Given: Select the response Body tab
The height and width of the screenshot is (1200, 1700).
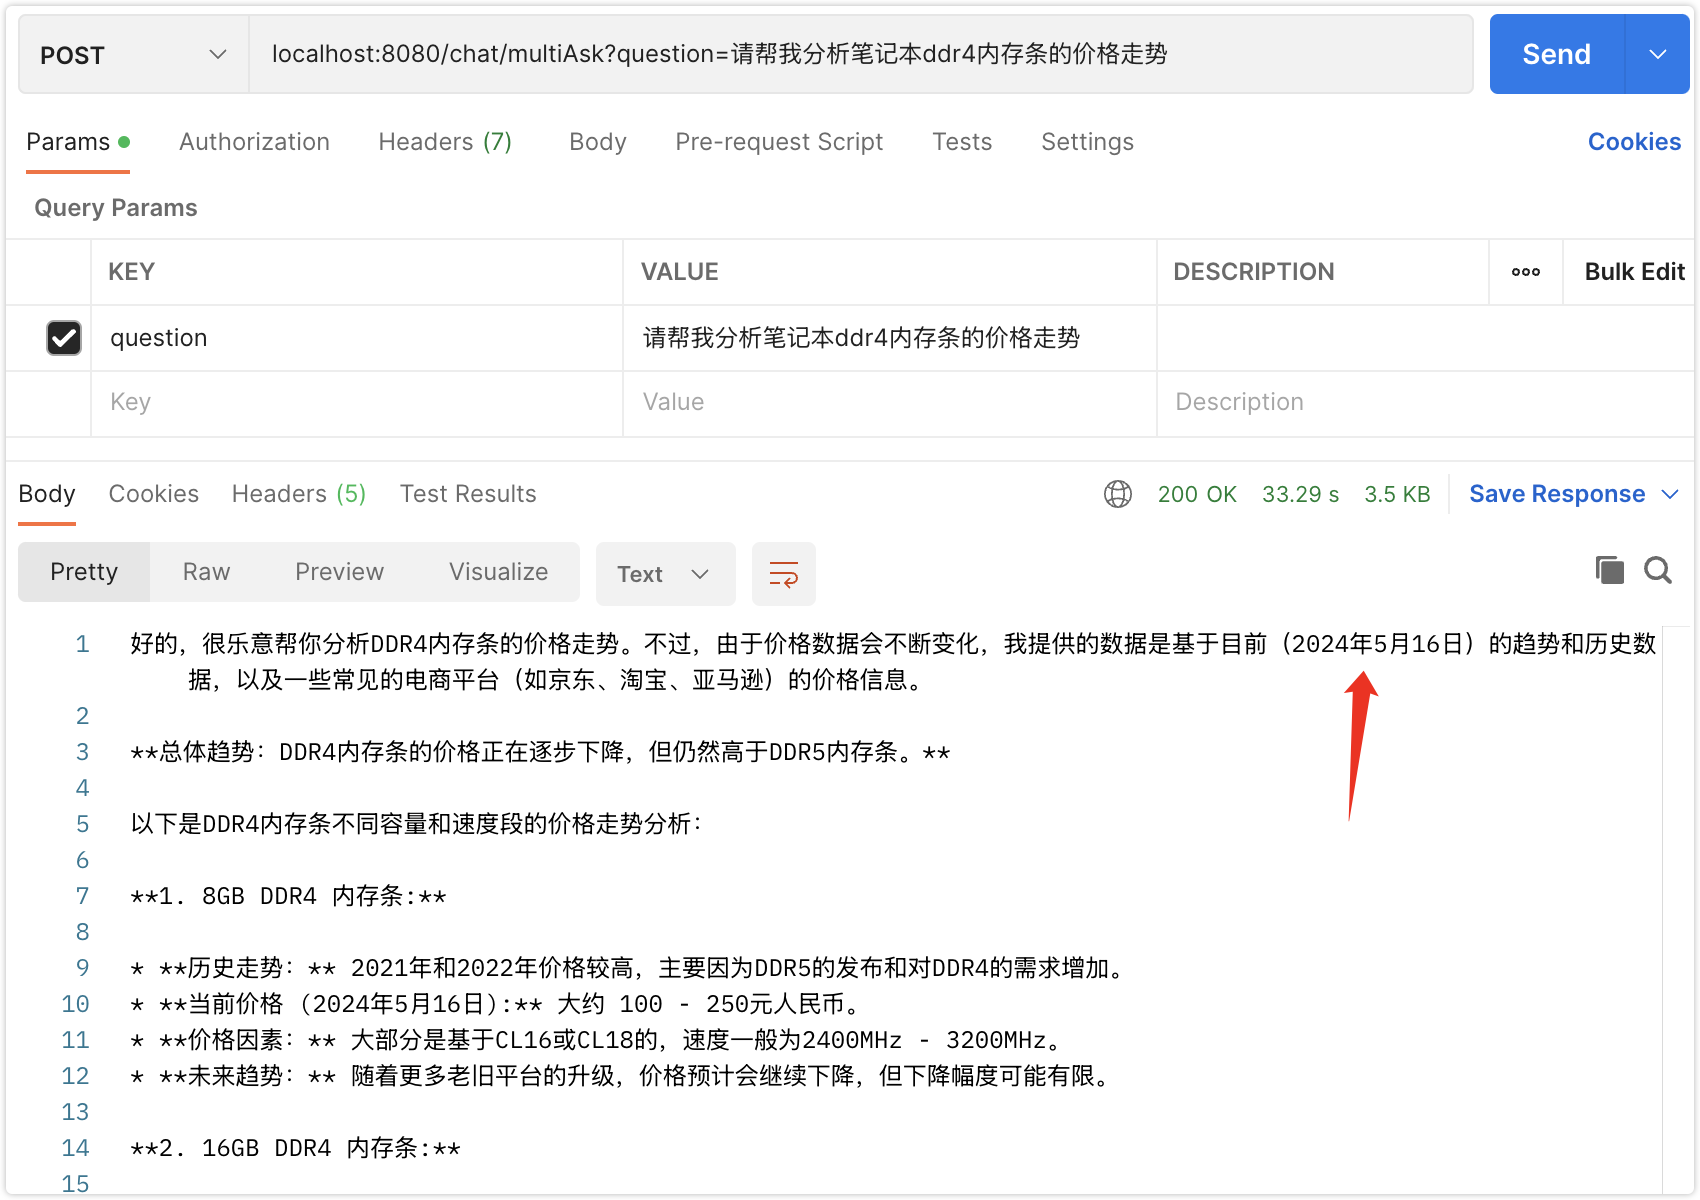Looking at the screenshot, I should point(47,494).
